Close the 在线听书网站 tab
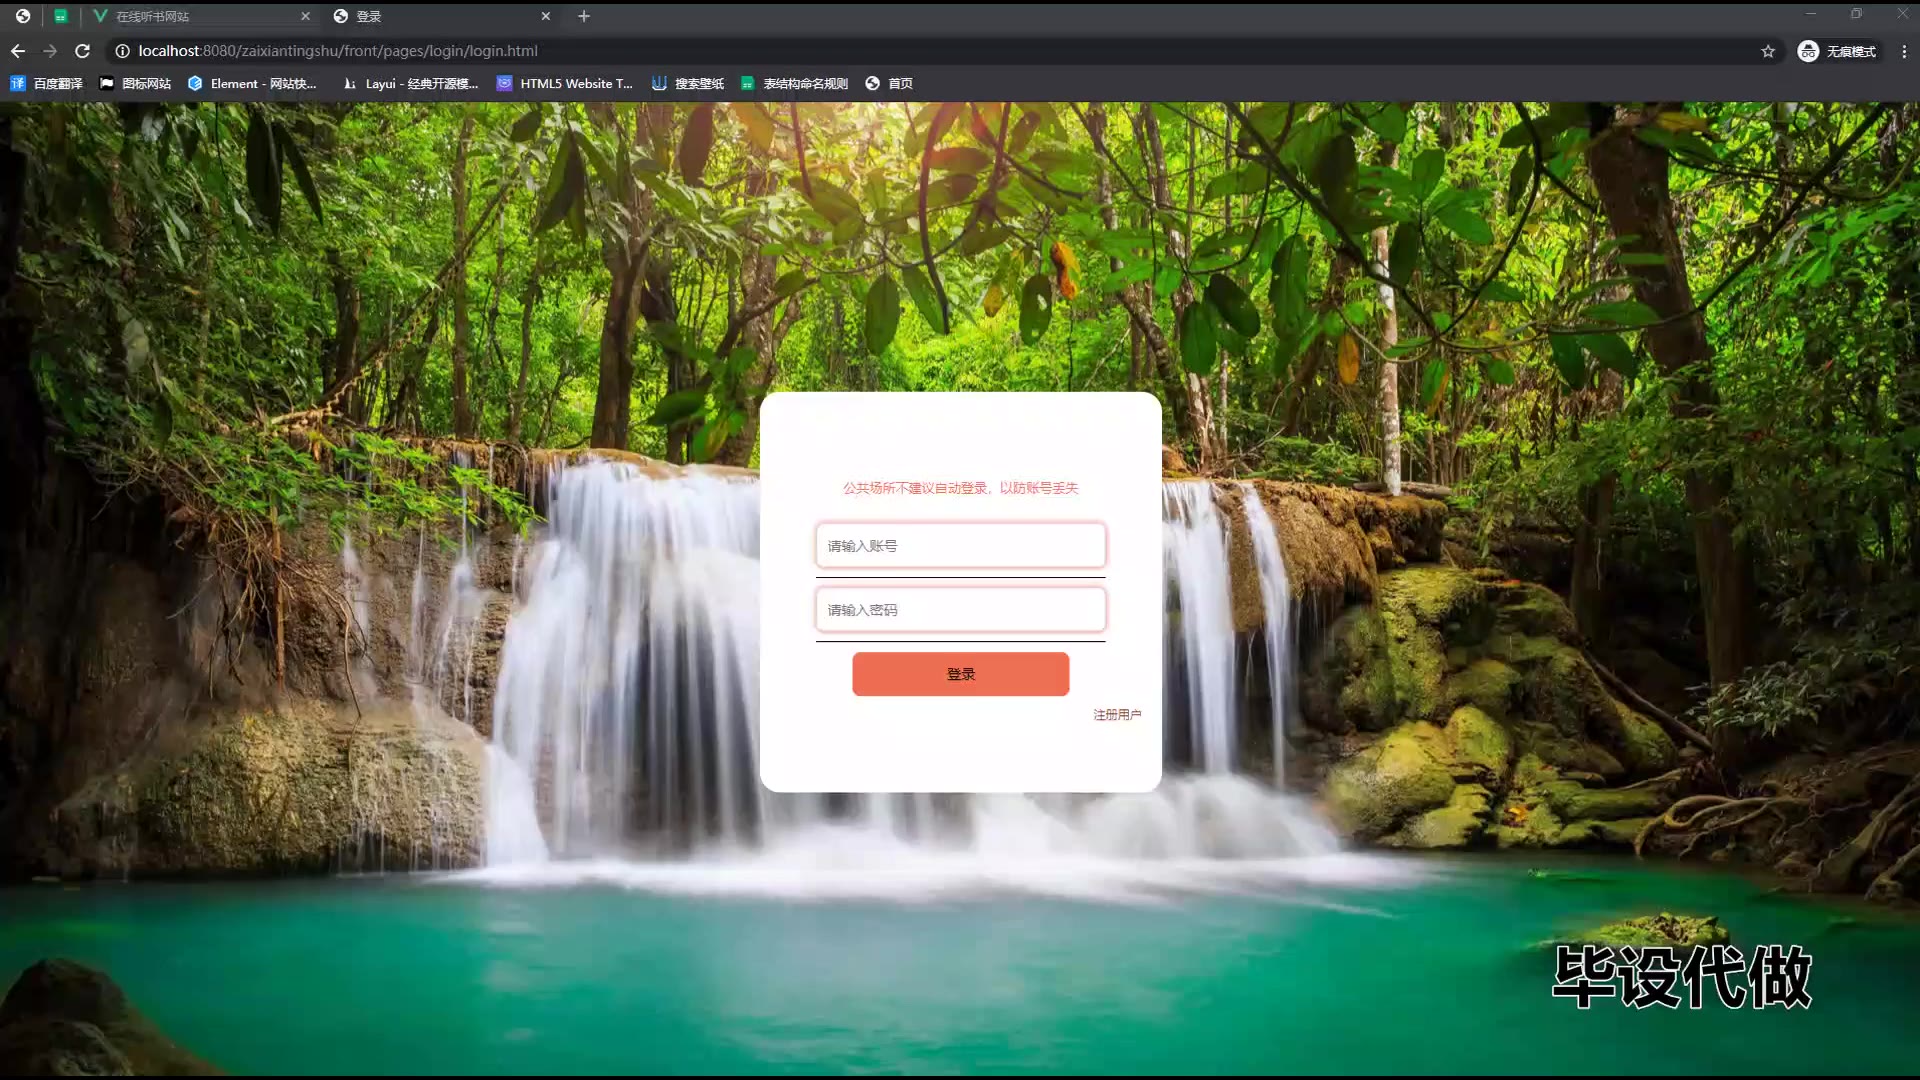Image resolution: width=1920 pixels, height=1080 pixels. [306, 16]
